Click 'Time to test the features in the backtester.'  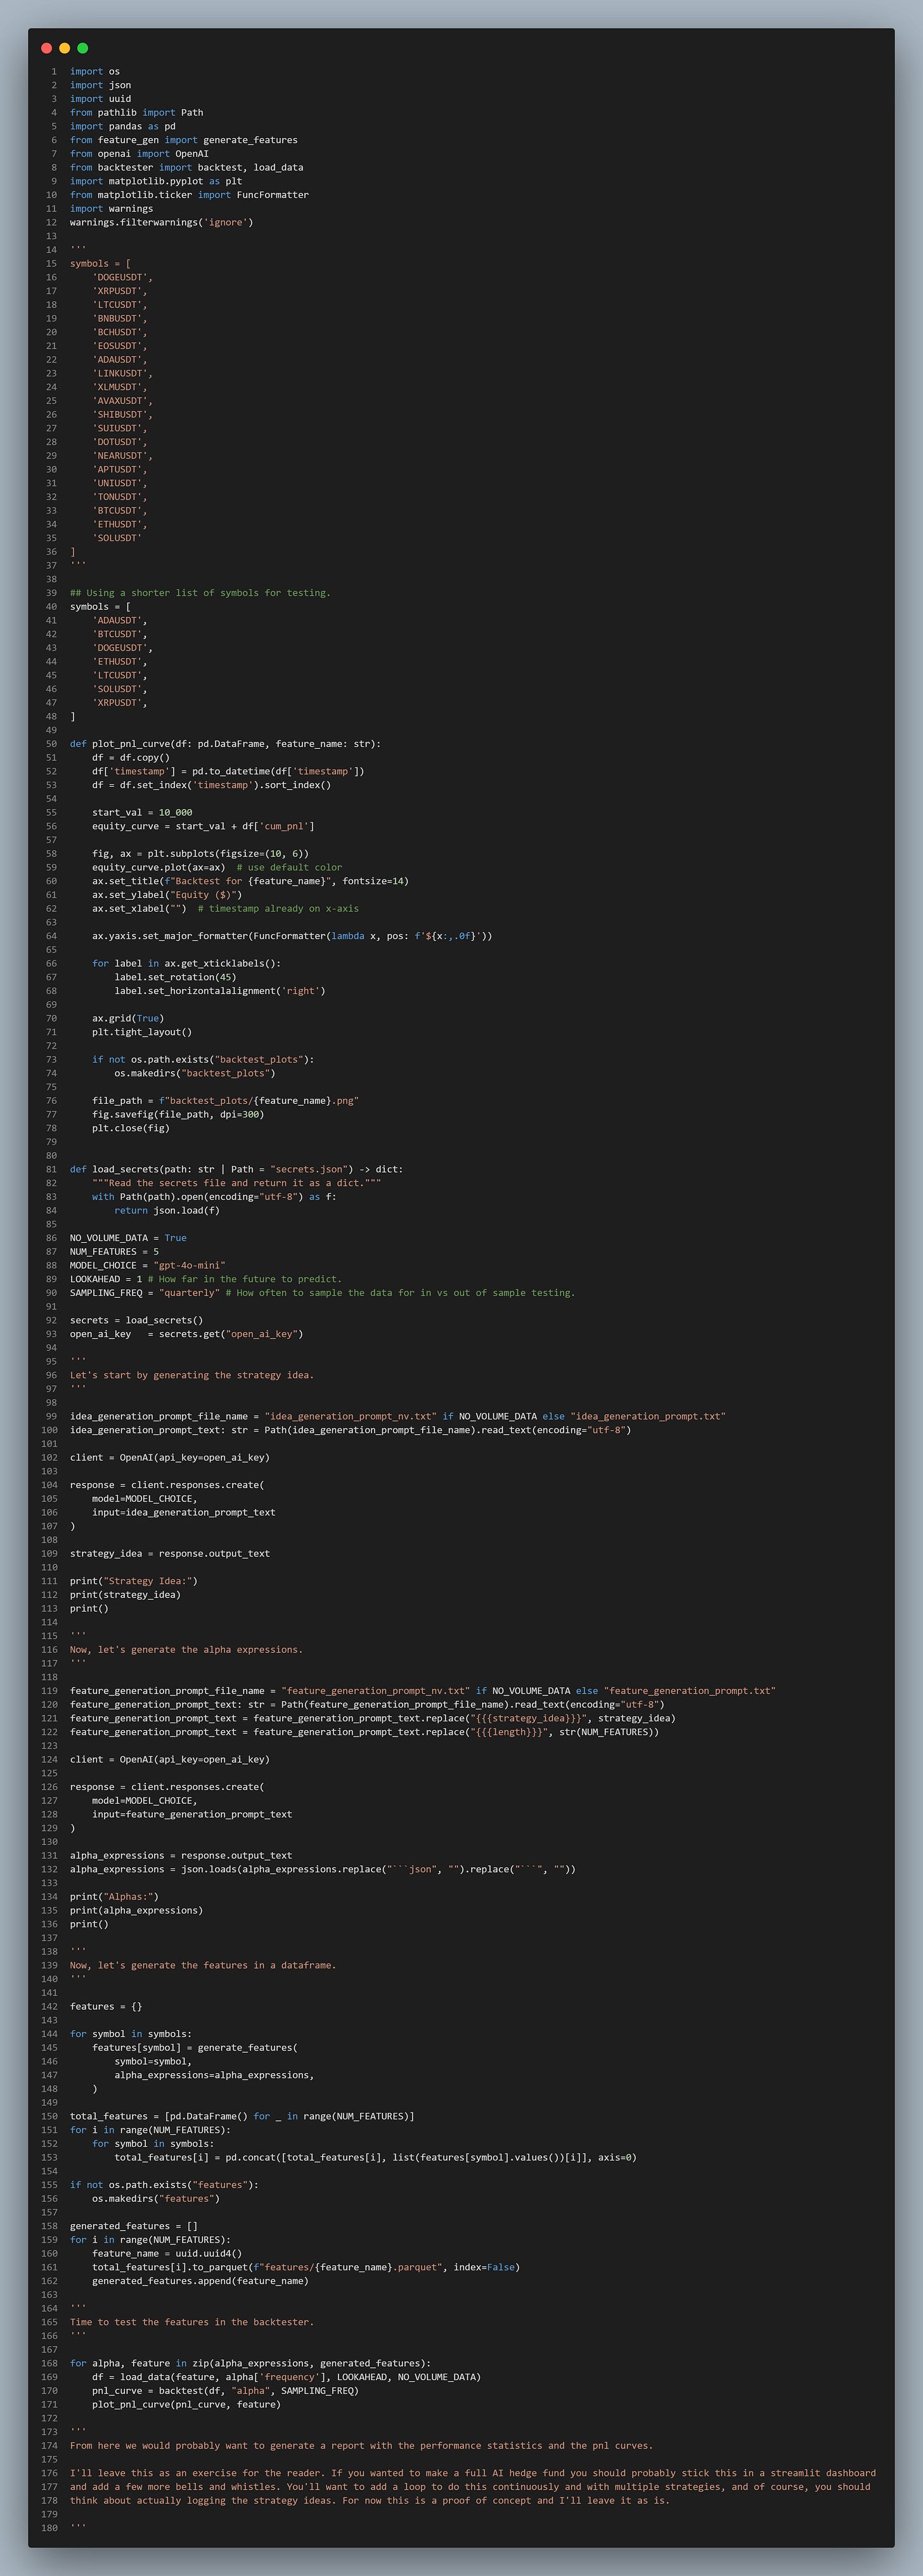coord(192,2322)
